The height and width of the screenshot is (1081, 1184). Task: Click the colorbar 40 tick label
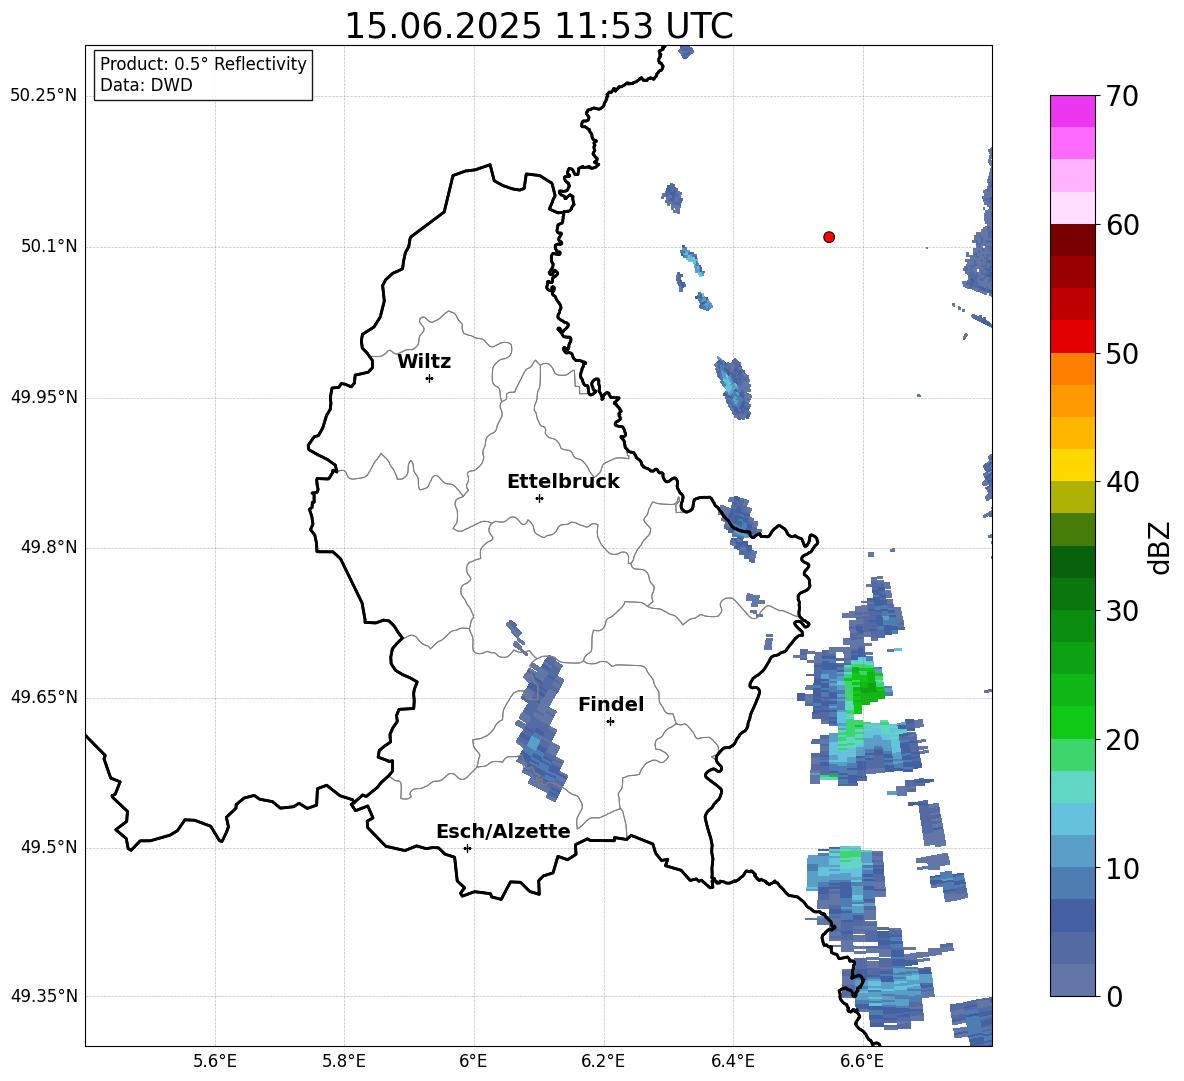(1123, 482)
